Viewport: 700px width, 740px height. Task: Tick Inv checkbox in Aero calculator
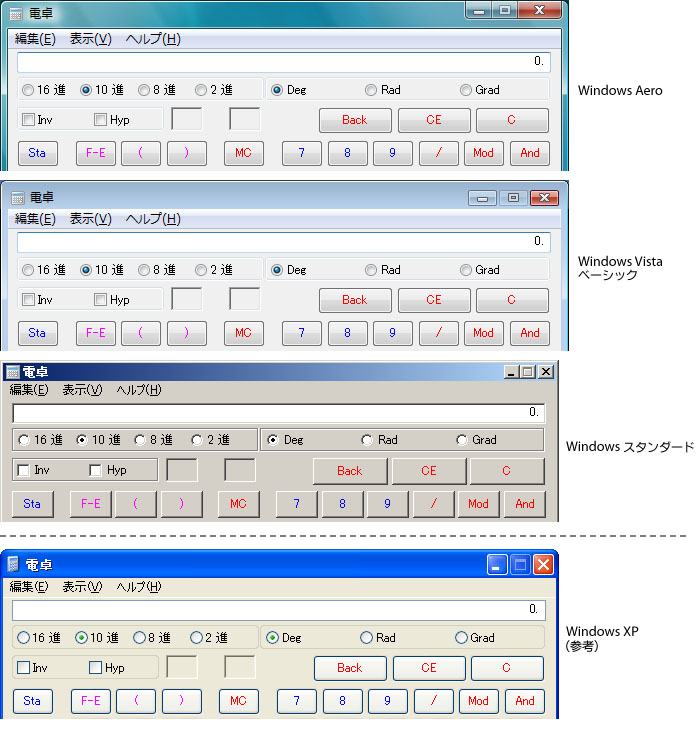pyautogui.click(x=28, y=120)
